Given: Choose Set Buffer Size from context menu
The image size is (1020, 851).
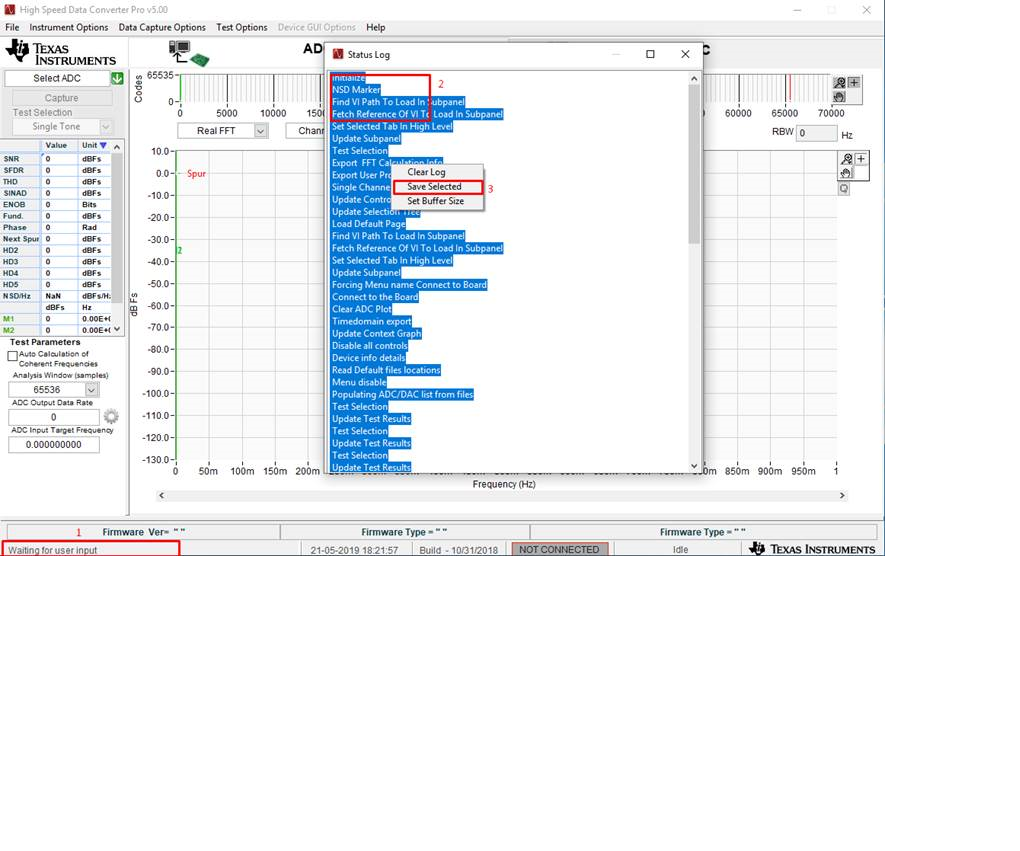Looking at the screenshot, I should (x=438, y=201).
